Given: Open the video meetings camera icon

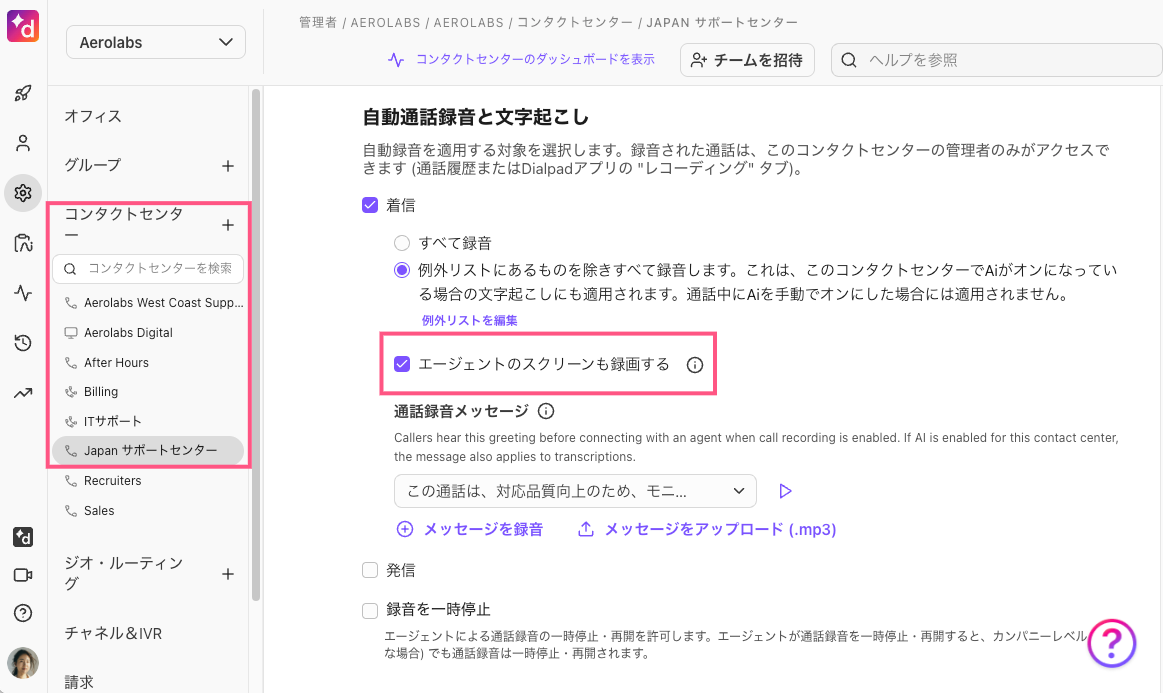Looking at the screenshot, I should [23, 575].
